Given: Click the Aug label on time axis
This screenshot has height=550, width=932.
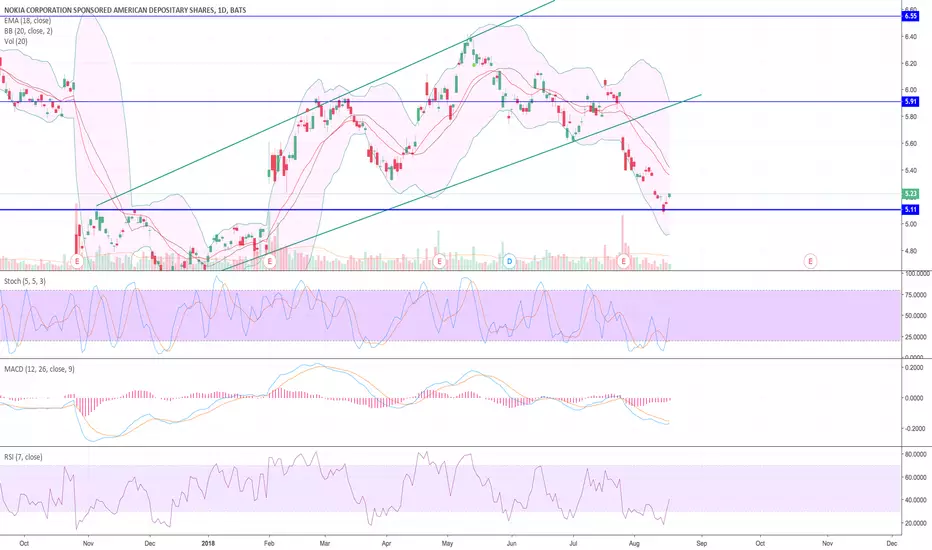Looking at the screenshot, I should (634, 543).
